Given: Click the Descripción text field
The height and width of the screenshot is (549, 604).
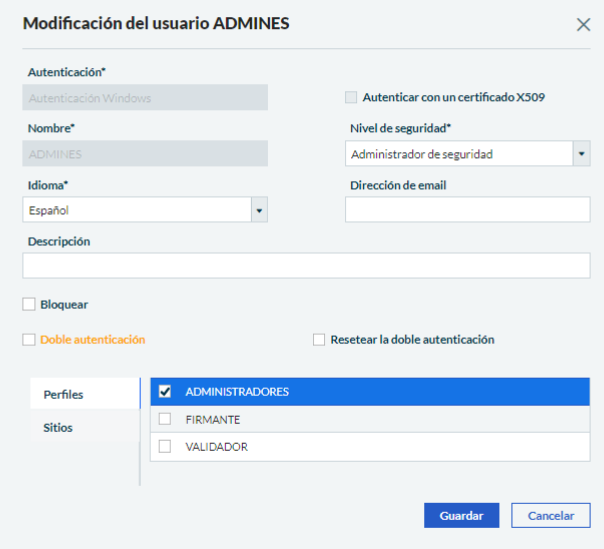Looking at the screenshot, I should tap(306, 265).
